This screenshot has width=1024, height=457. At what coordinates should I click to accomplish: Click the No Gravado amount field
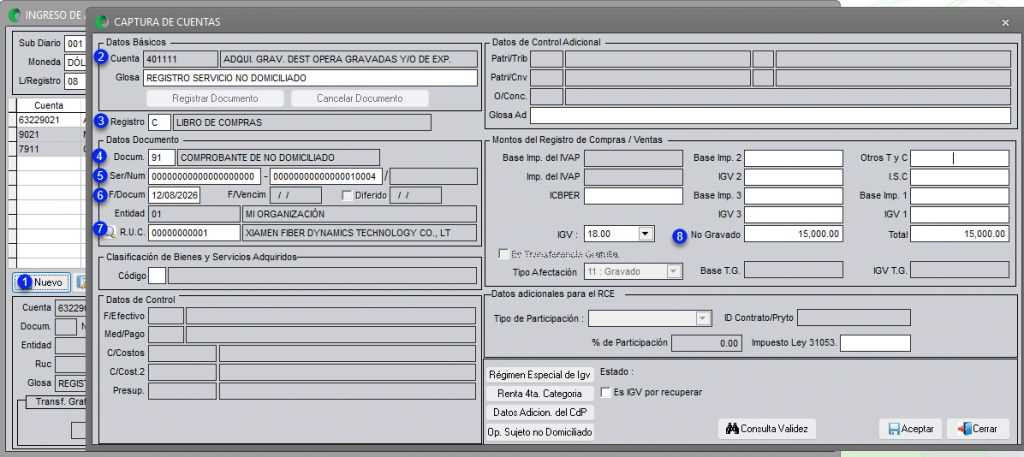pos(793,234)
